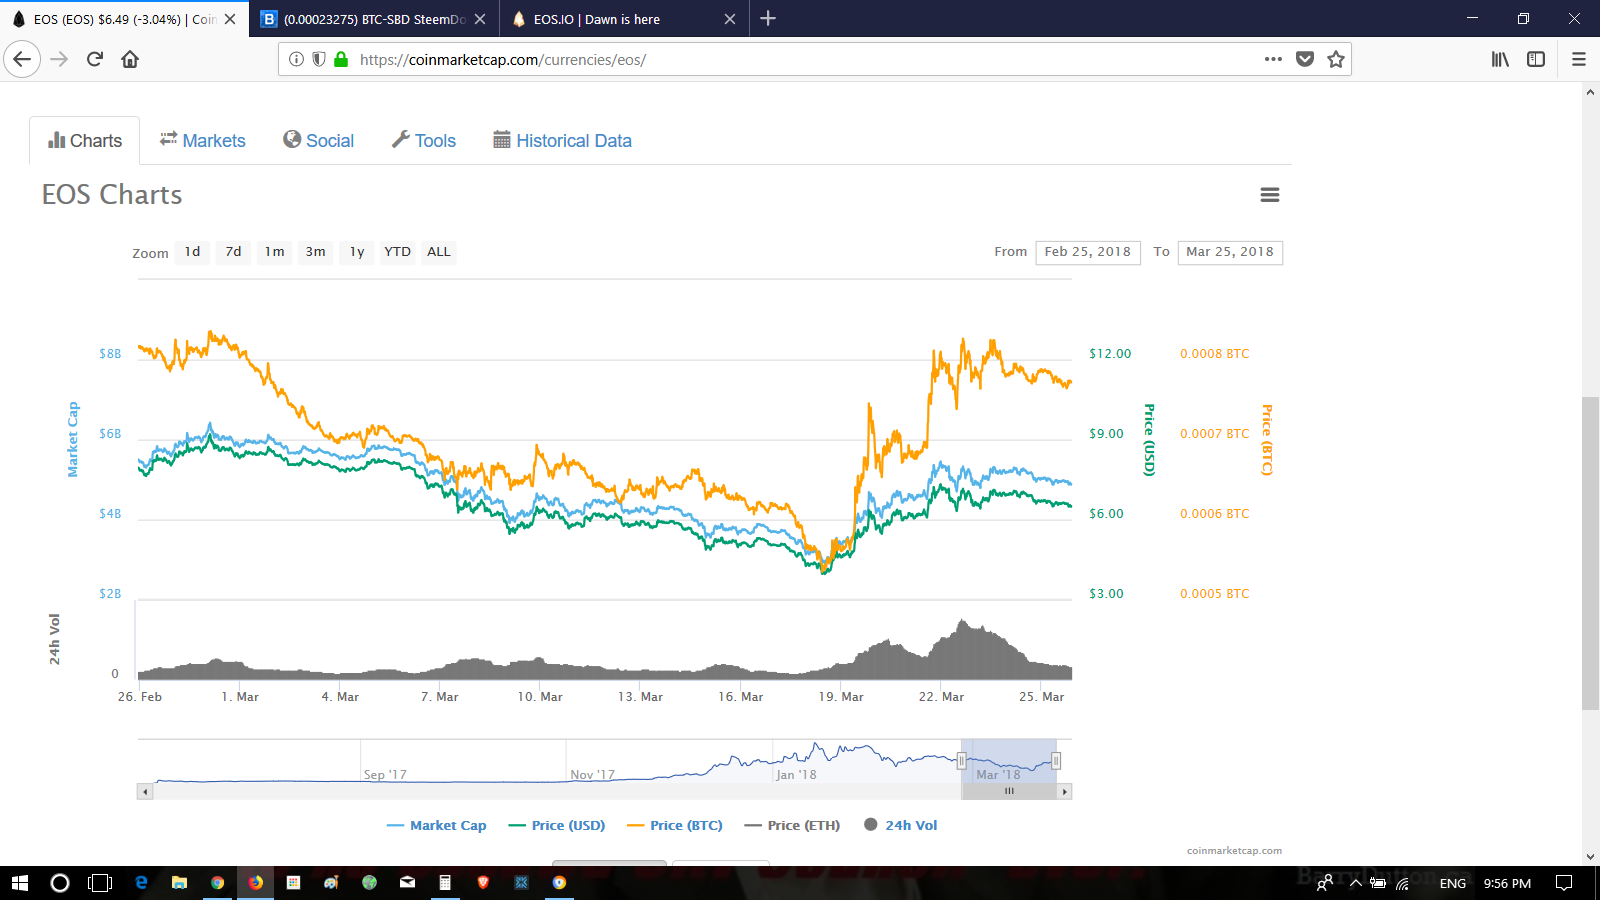Close the EOS.IO Dawn is here tab
The image size is (1600, 900).
730,19
